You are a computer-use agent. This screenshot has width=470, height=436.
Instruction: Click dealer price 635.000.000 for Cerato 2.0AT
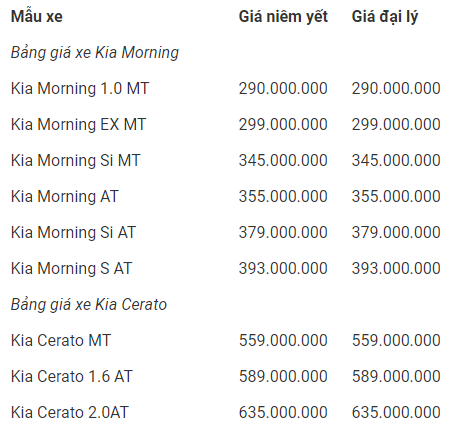[x=396, y=413]
